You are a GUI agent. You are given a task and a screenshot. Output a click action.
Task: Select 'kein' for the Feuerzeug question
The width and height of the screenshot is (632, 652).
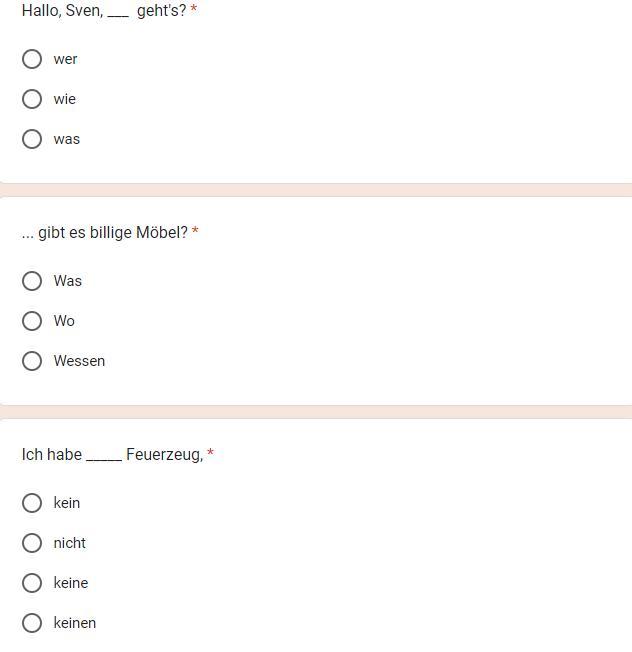click(x=32, y=503)
